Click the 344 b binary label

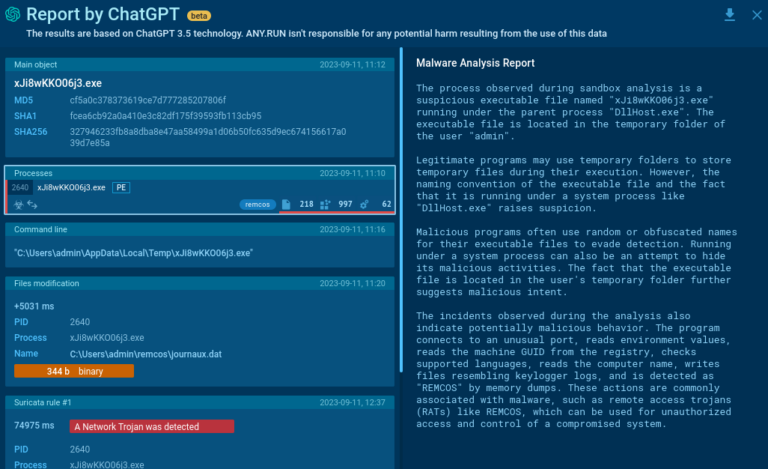coord(74,371)
